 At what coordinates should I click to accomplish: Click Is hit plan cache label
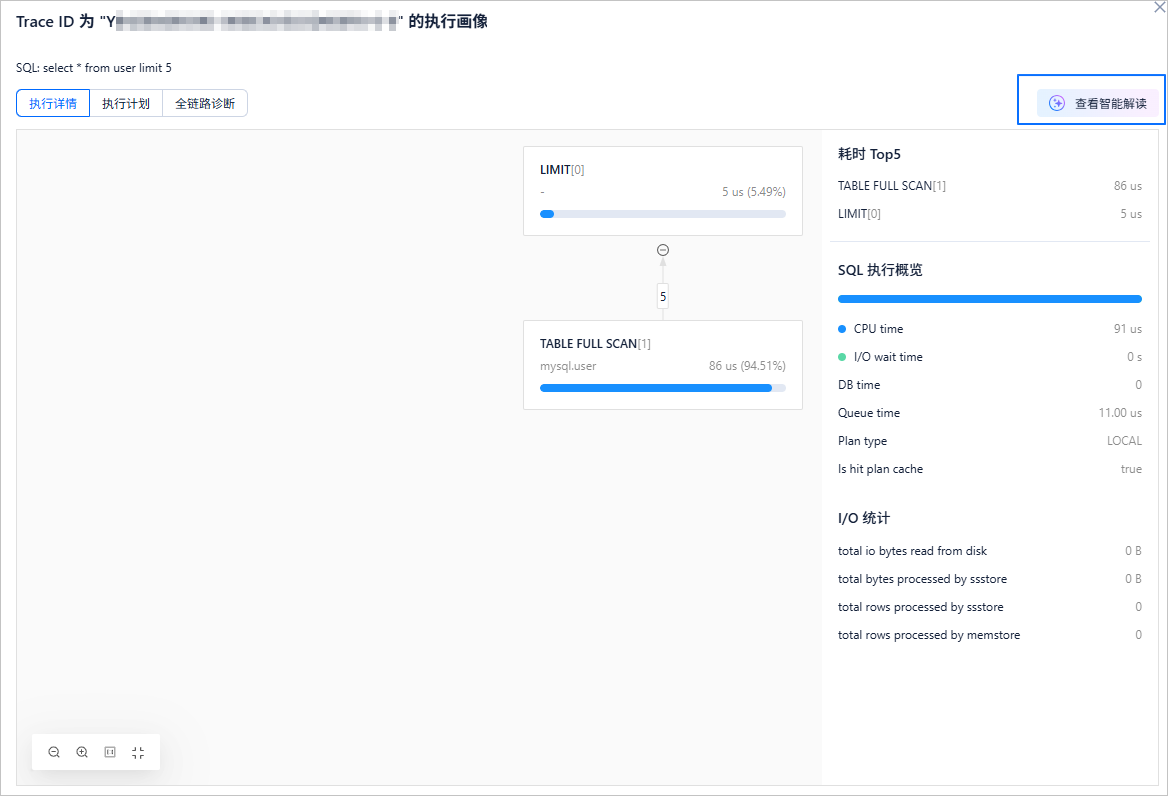880,469
